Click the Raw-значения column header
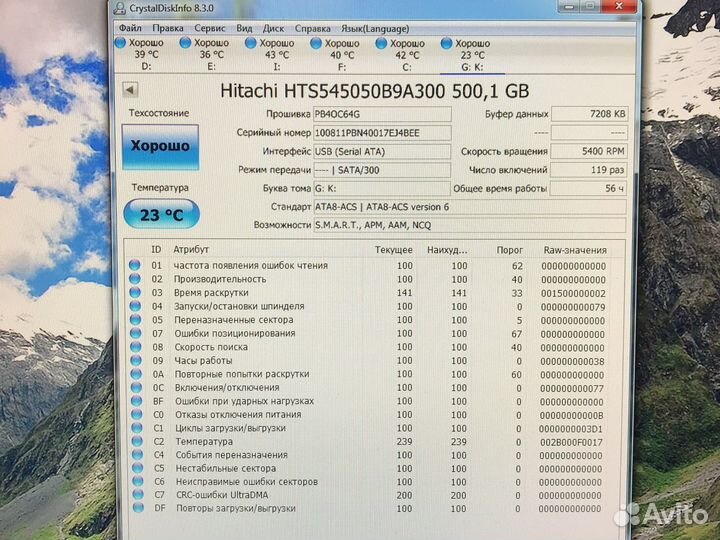Screen dimensions: 720x540 pos(575,250)
